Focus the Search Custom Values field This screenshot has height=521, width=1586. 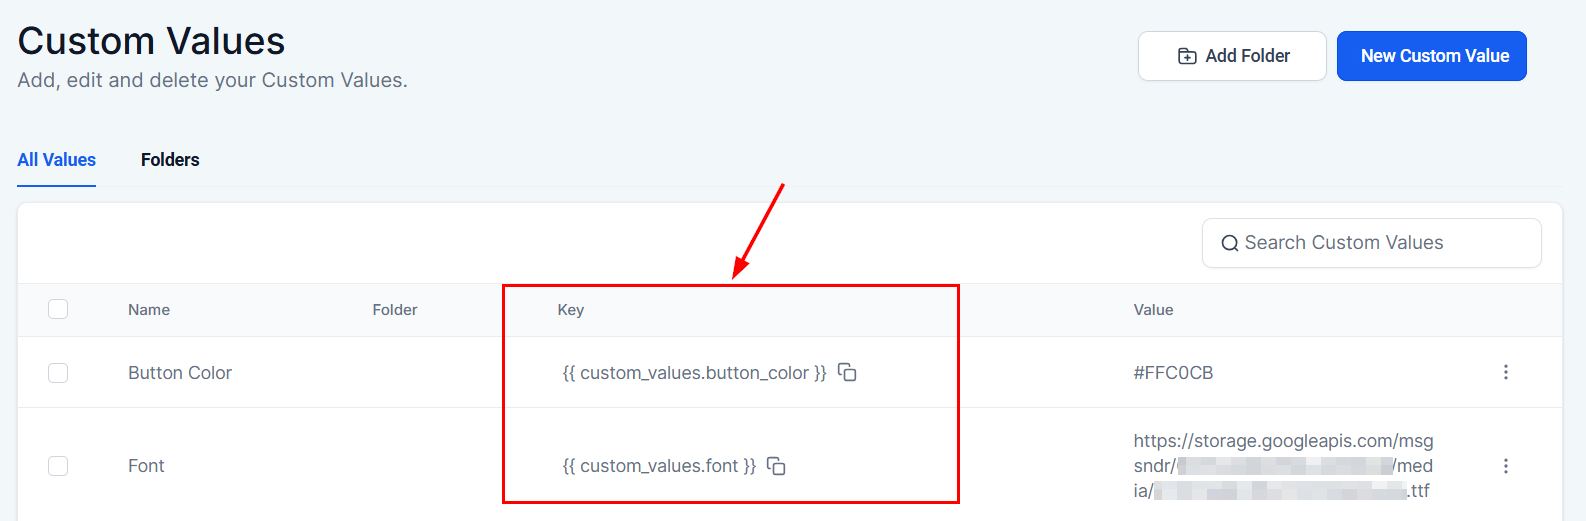coord(1380,243)
